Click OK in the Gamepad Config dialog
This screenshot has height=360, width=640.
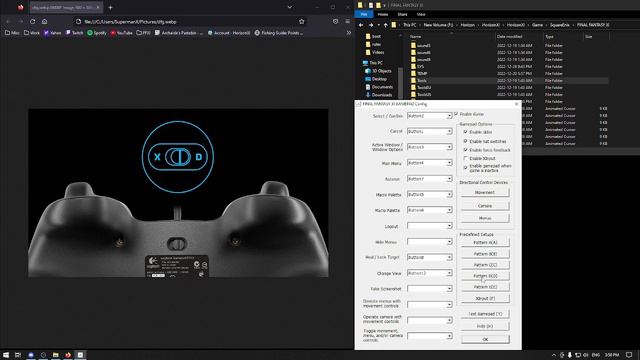pos(485,339)
